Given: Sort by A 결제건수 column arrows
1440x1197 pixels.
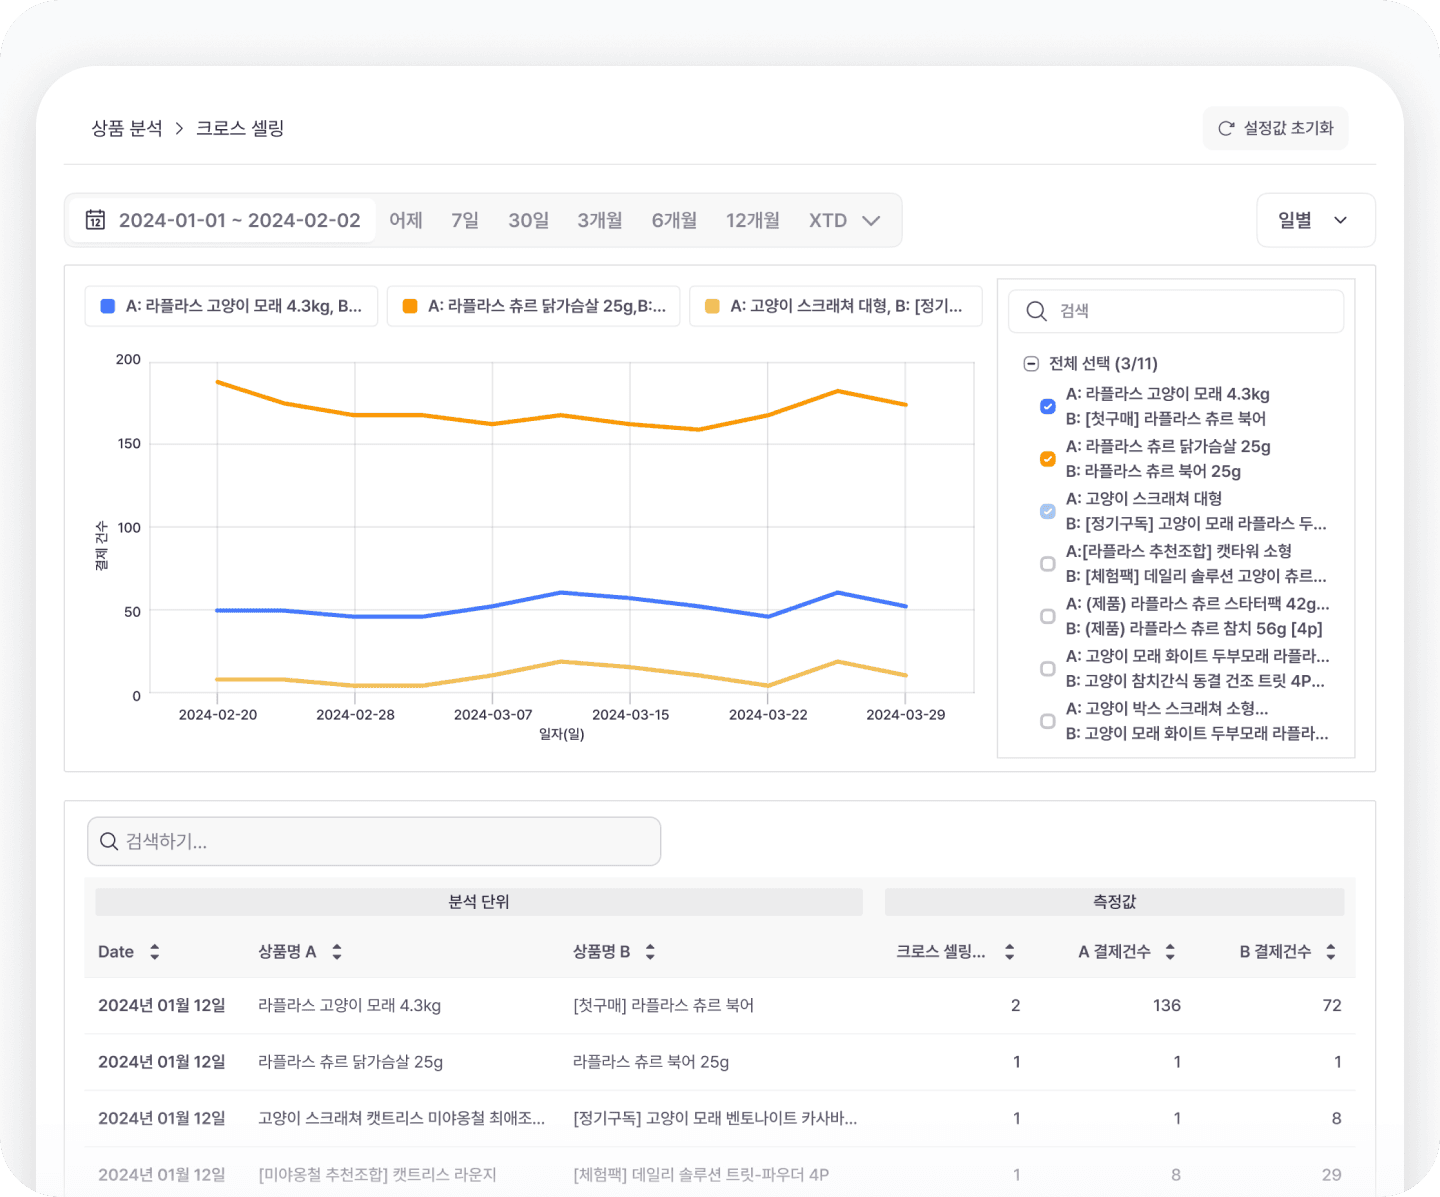Looking at the screenshot, I should (1170, 952).
